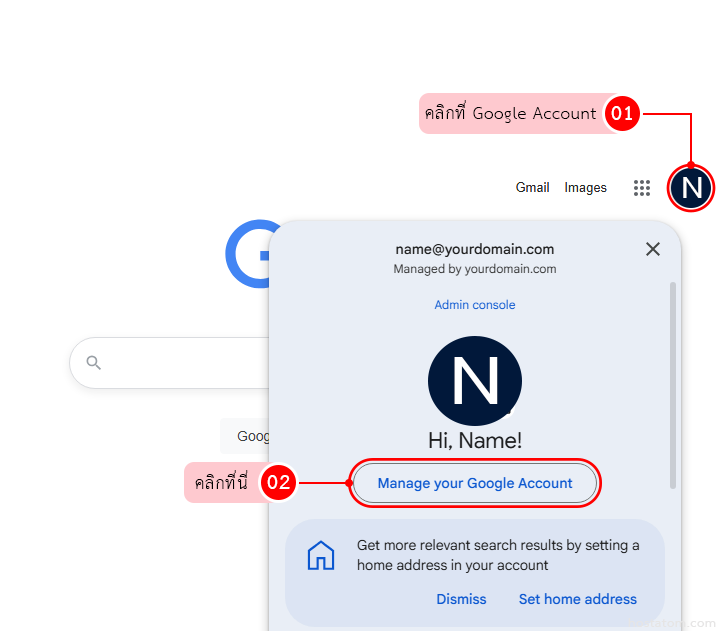Open the Images link

point(585,188)
